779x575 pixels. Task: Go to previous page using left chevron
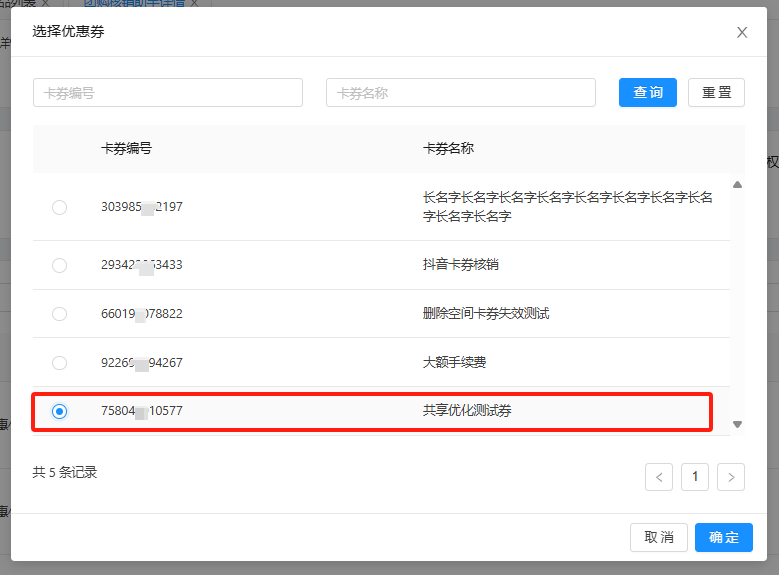pos(659,477)
